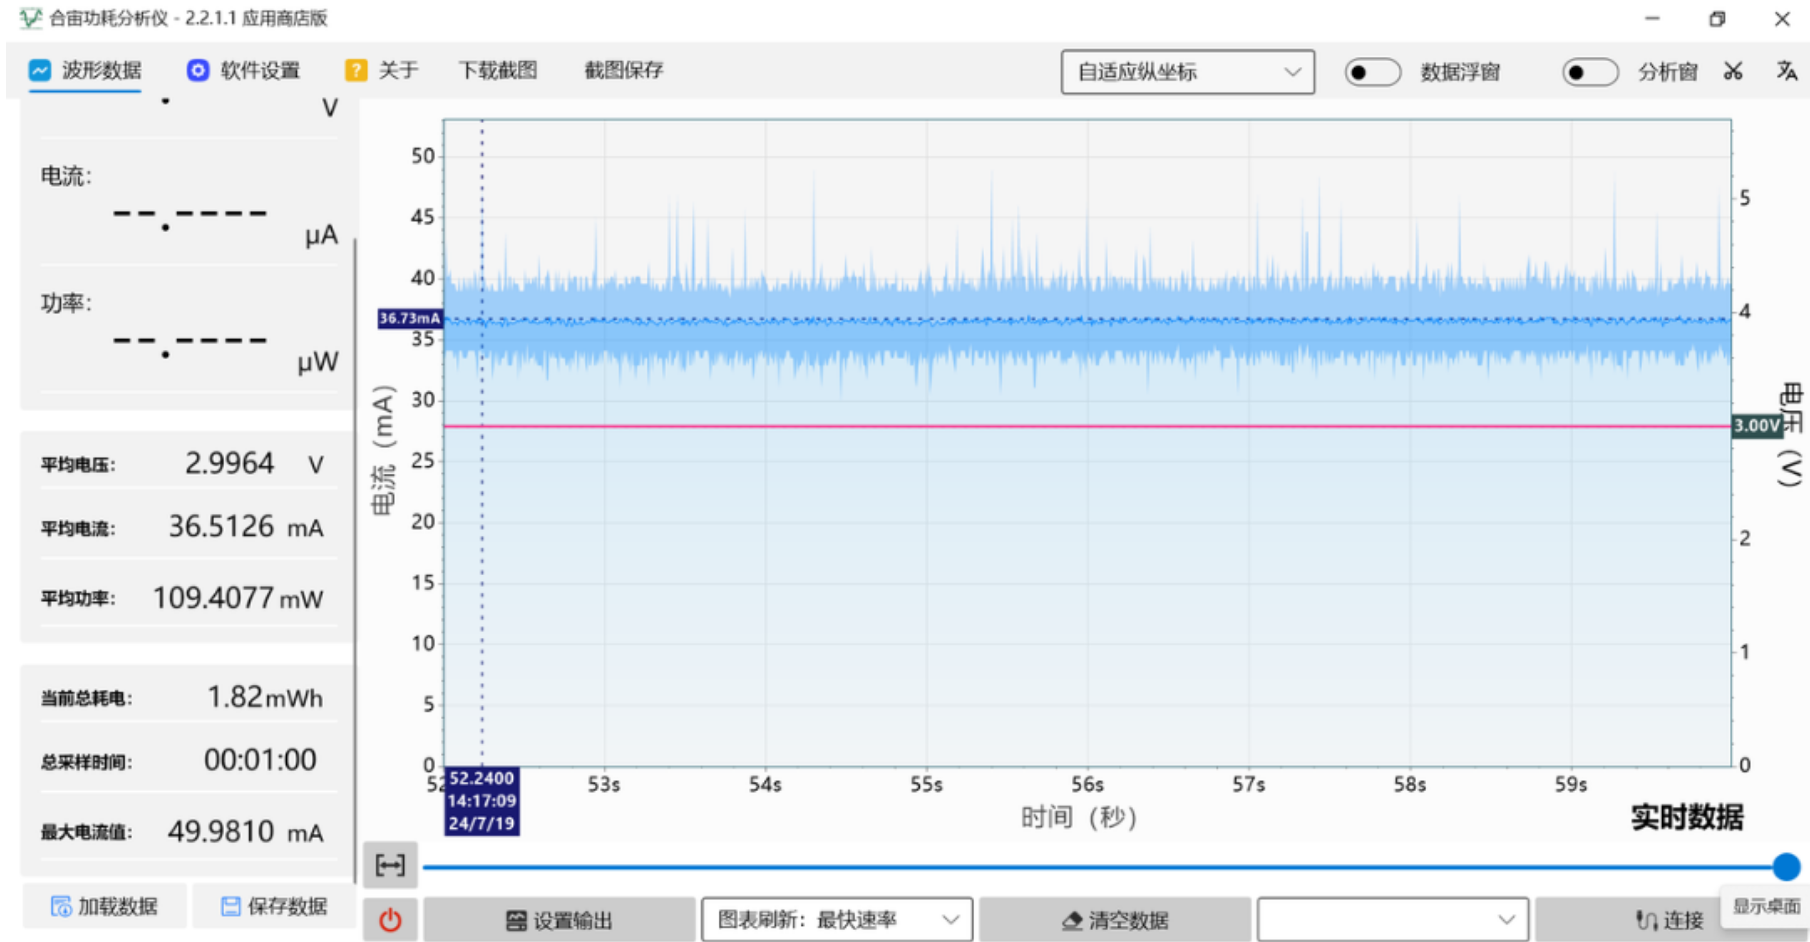Switch to the 波形数据 tab
This screenshot has width=1810, height=942.
[x=85, y=70]
